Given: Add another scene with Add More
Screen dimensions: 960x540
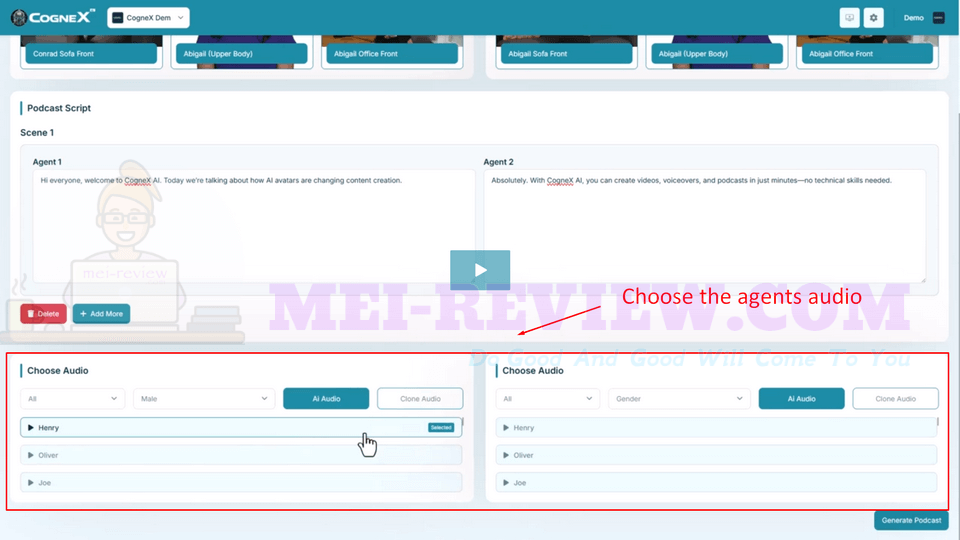Looking at the screenshot, I should 101,313.
